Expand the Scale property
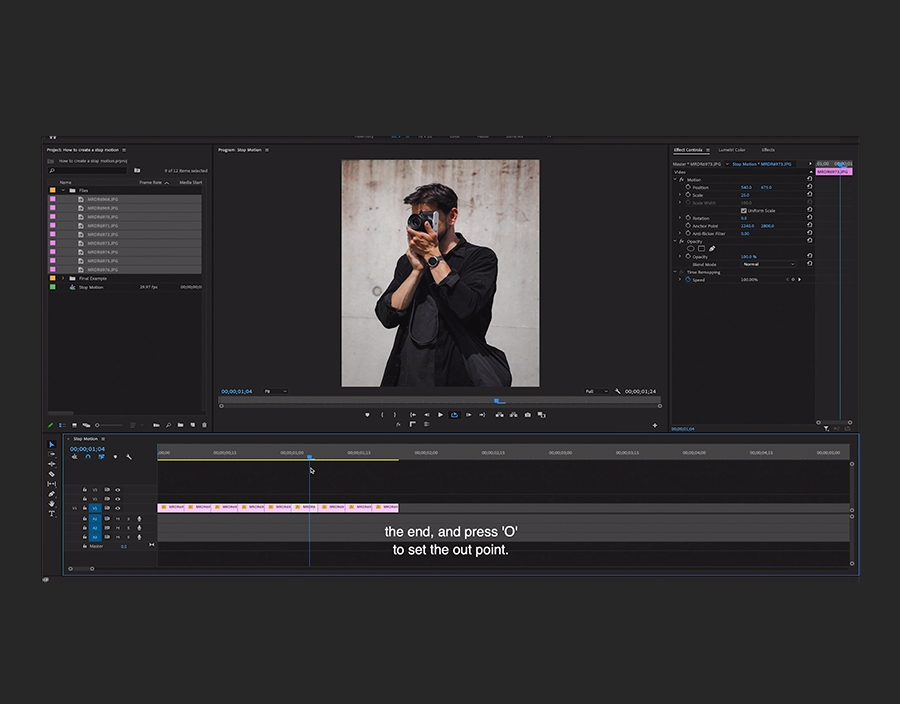The height and width of the screenshot is (704, 900). 680,195
